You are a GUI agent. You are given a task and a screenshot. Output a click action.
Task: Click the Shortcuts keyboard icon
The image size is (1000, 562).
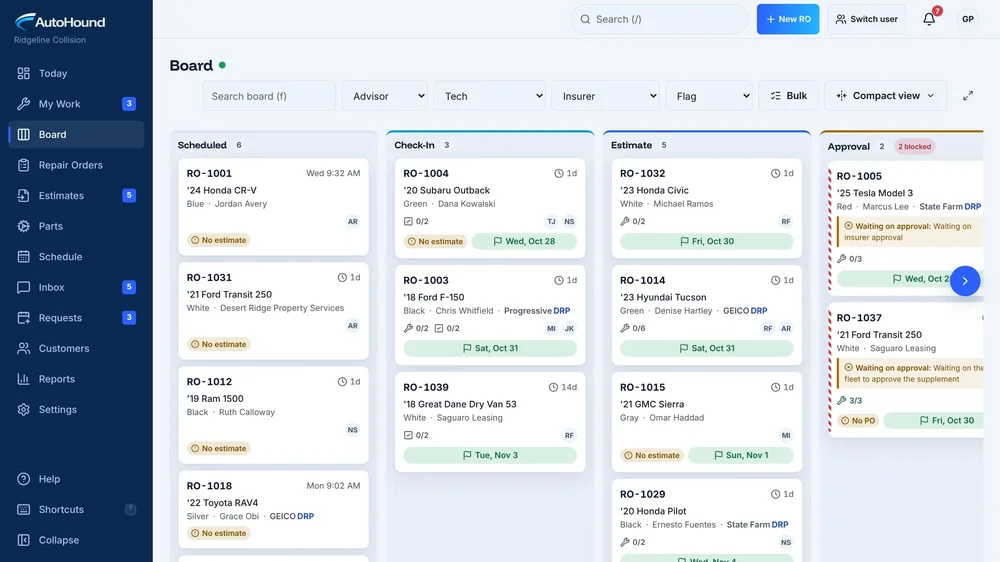tap(24, 509)
